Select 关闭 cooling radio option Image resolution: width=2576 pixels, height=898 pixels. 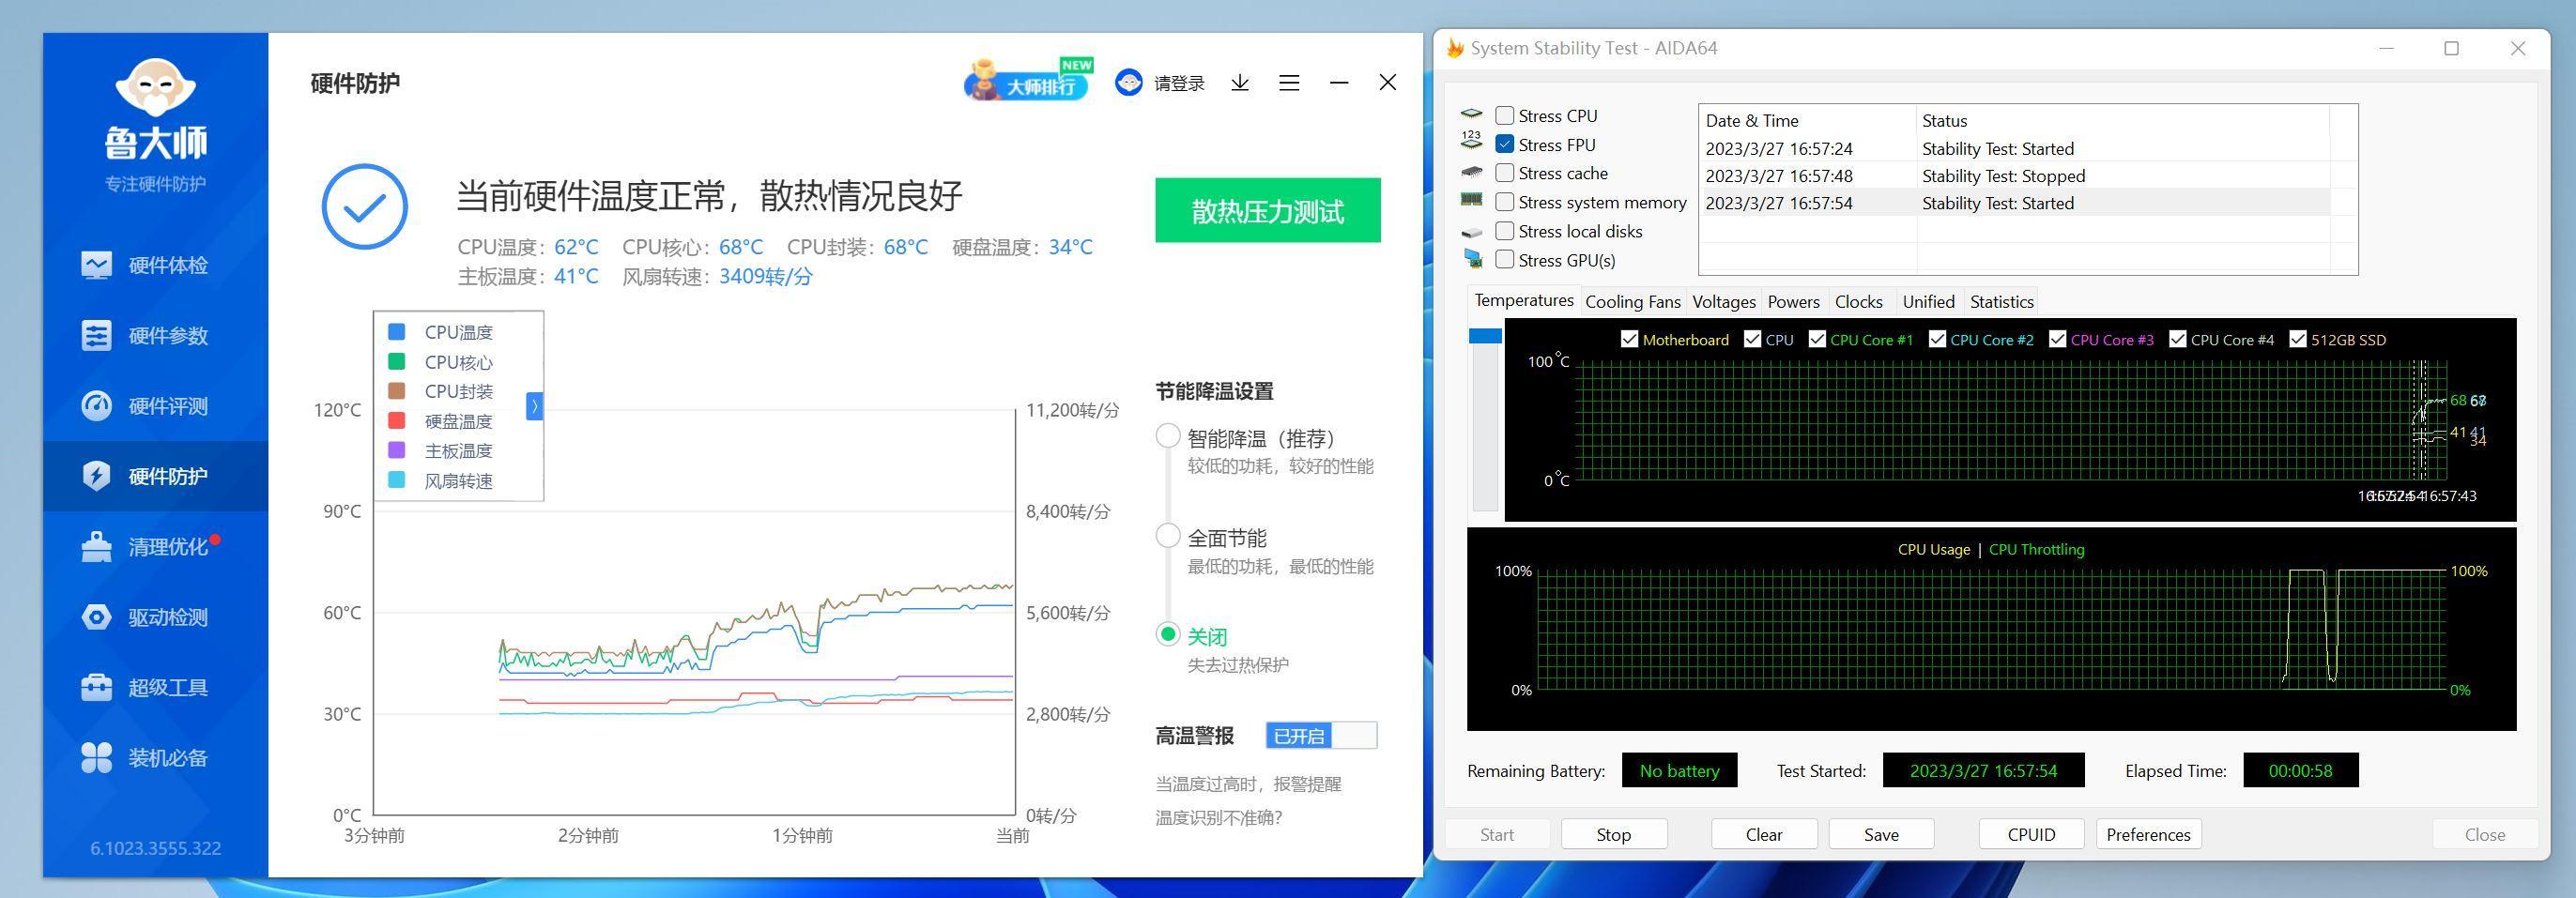pos(1167,634)
